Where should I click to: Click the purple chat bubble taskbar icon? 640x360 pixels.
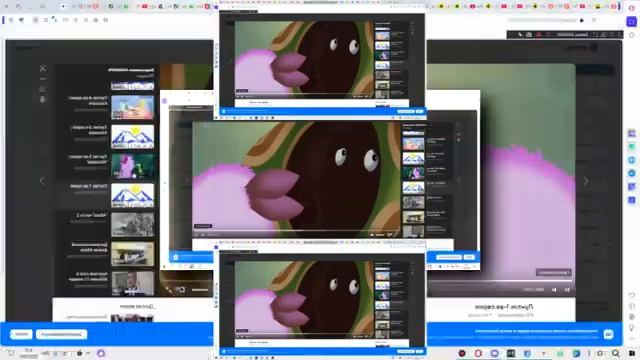[494, 353]
